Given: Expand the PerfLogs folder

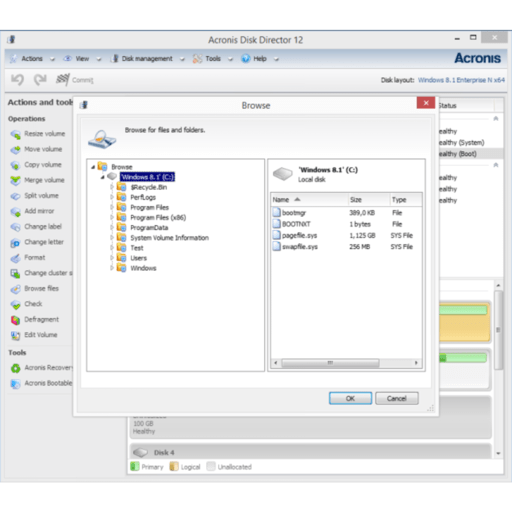Looking at the screenshot, I should pos(112,197).
